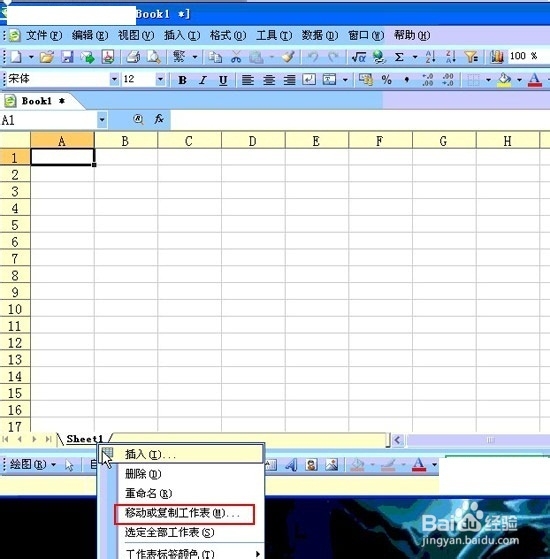Open the 绘图(R) drawing menu
The height and width of the screenshot is (559, 550).
(x=32, y=465)
